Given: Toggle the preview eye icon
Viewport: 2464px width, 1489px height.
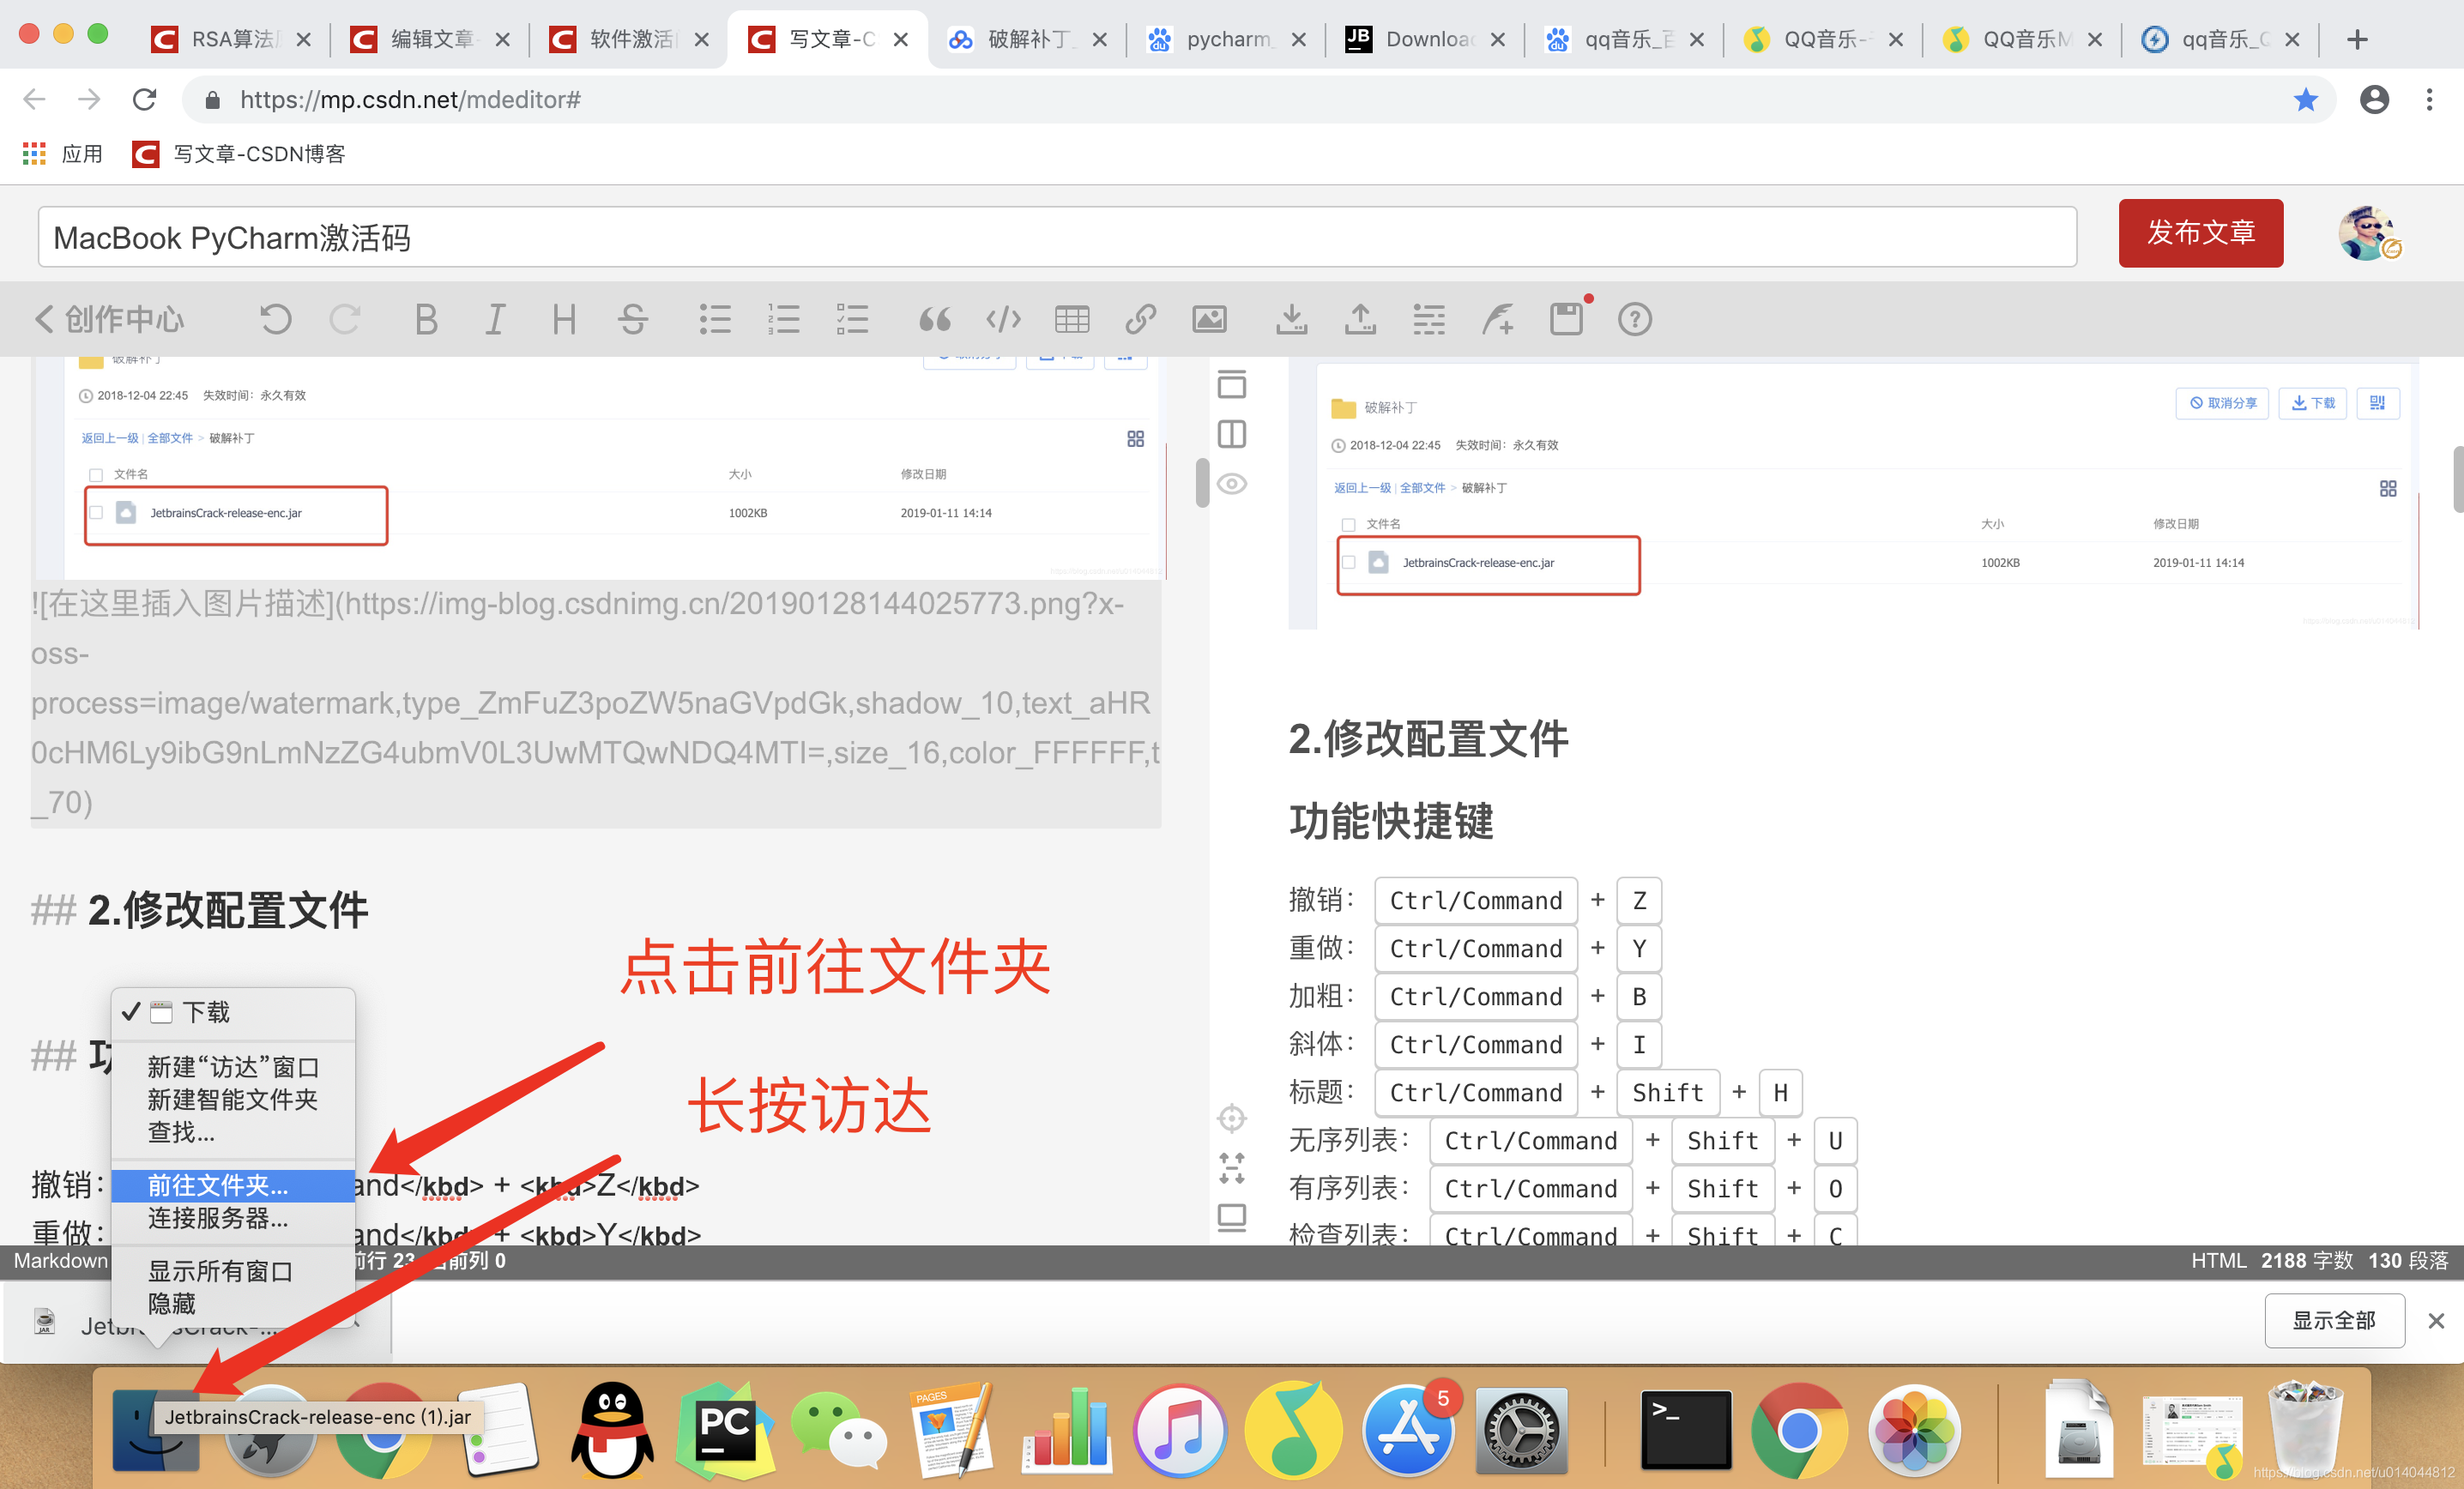Looking at the screenshot, I should tap(1231, 484).
